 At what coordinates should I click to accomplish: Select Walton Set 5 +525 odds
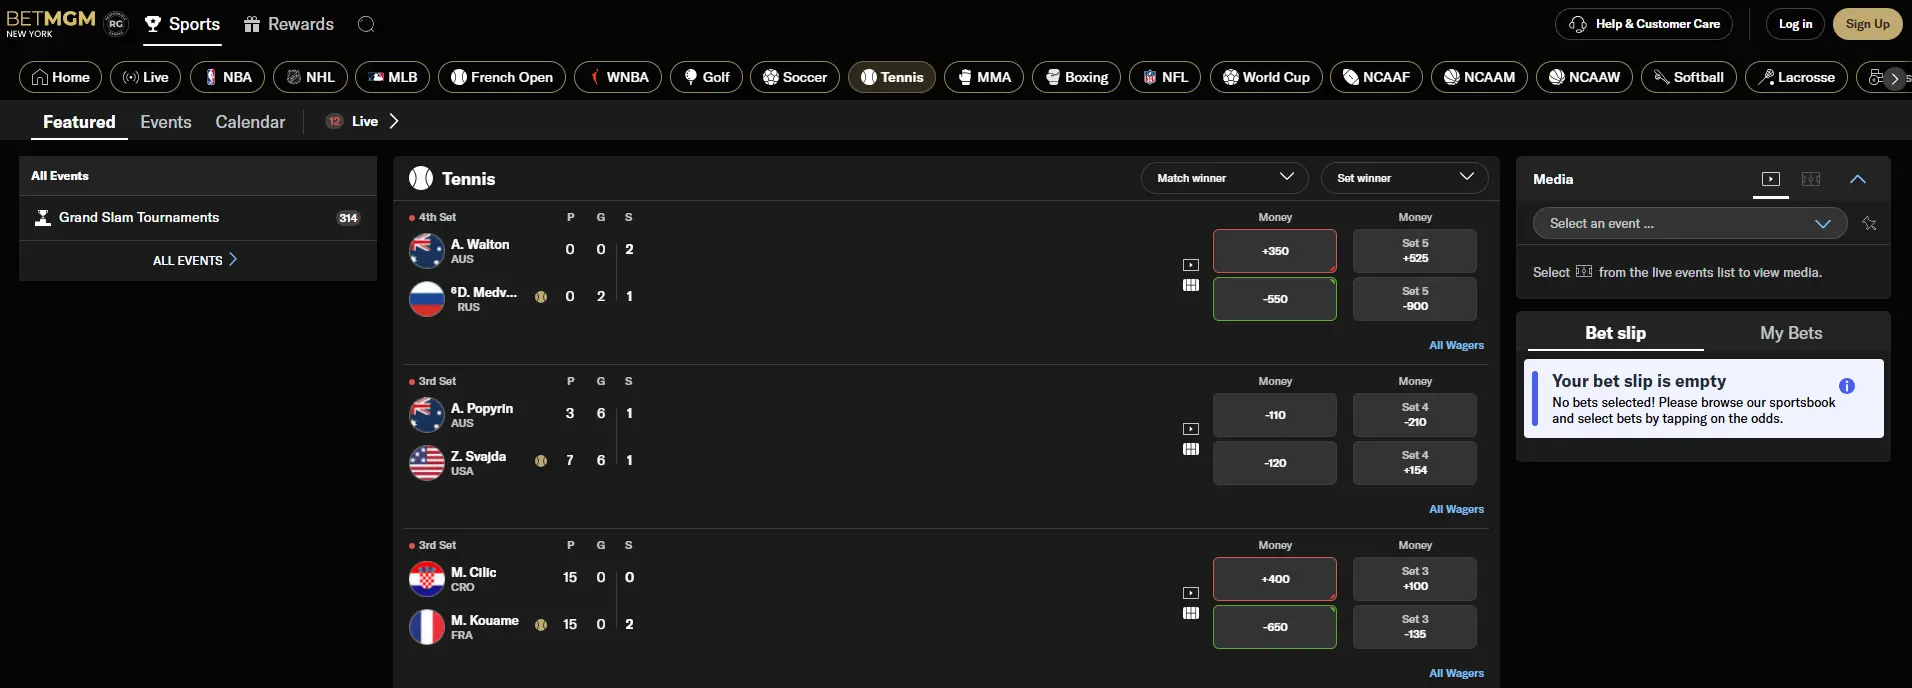coord(1415,251)
